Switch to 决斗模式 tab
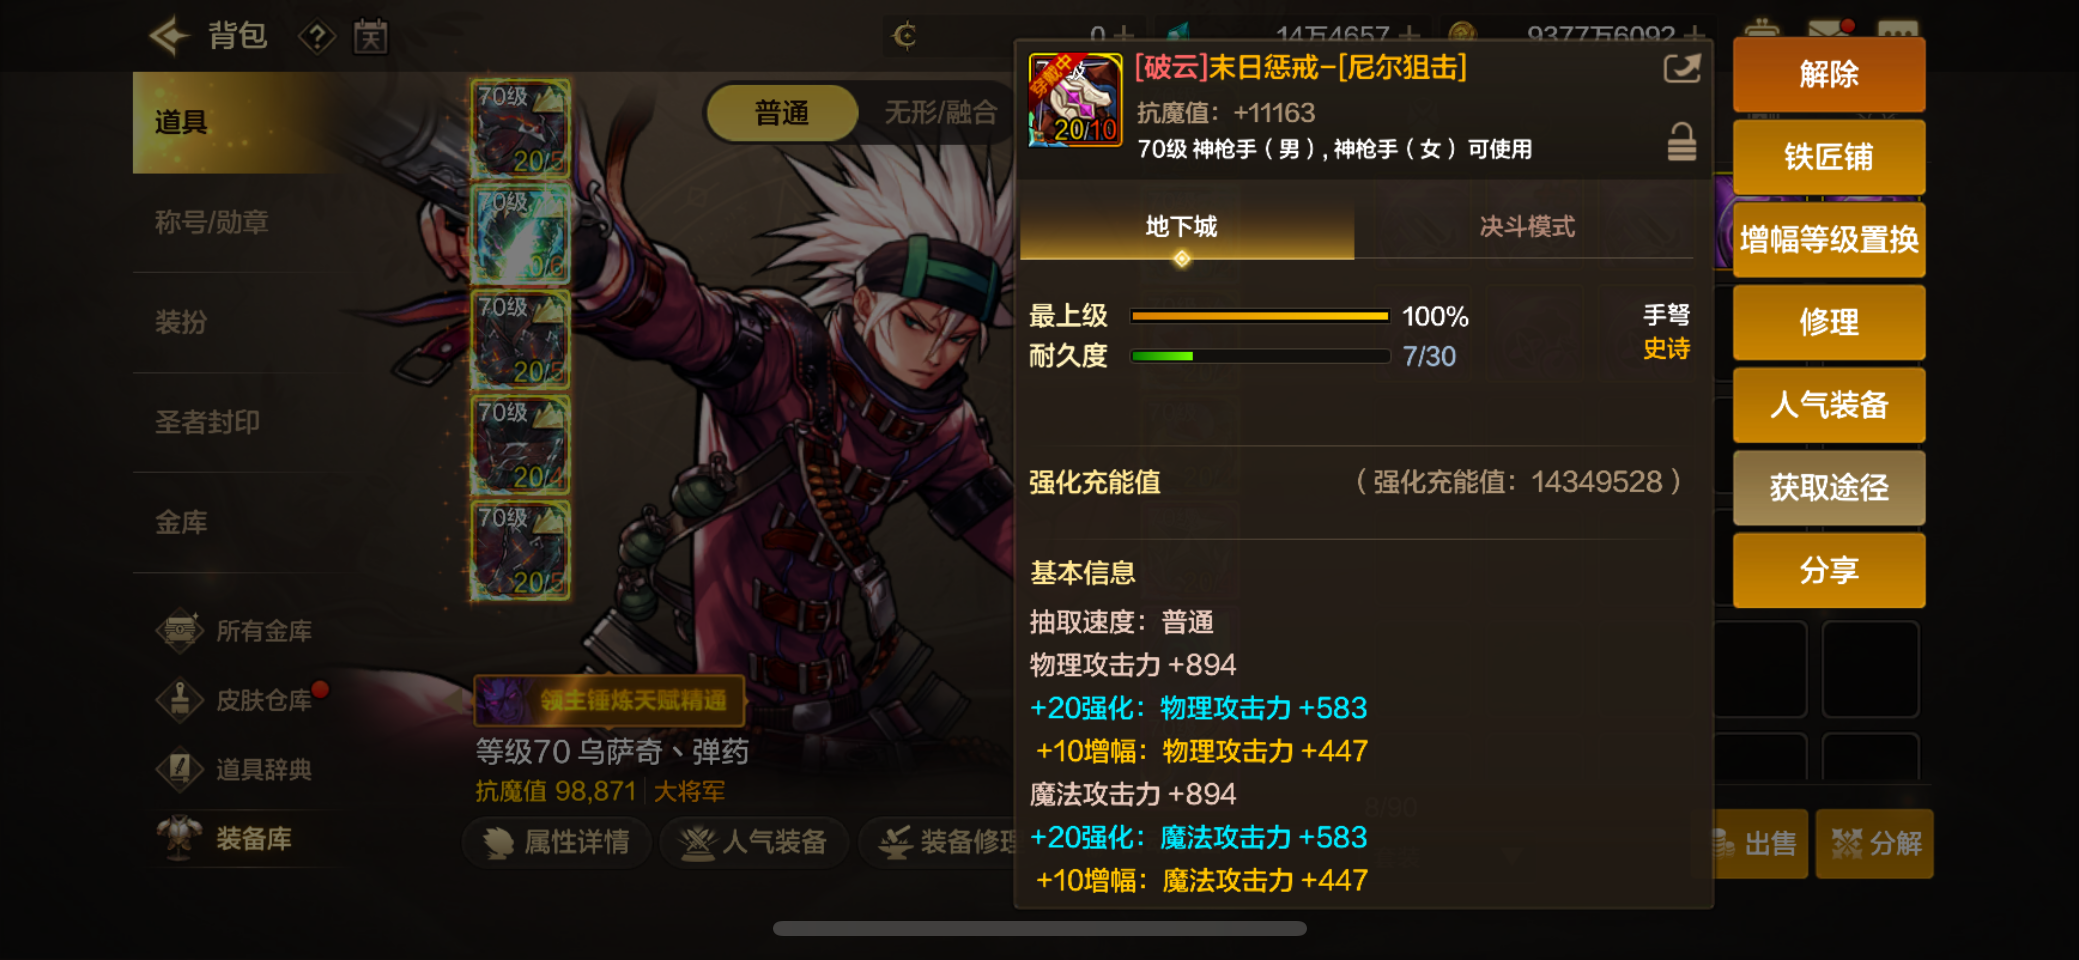Viewport: 2079px width, 960px height. [x=1526, y=227]
